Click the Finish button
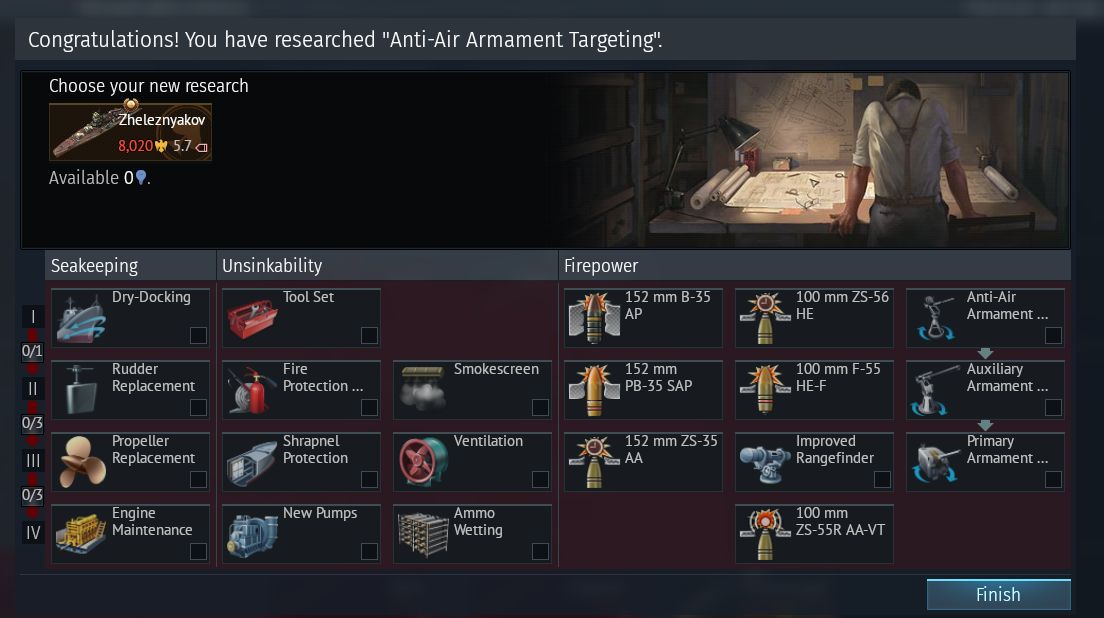 tap(998, 595)
